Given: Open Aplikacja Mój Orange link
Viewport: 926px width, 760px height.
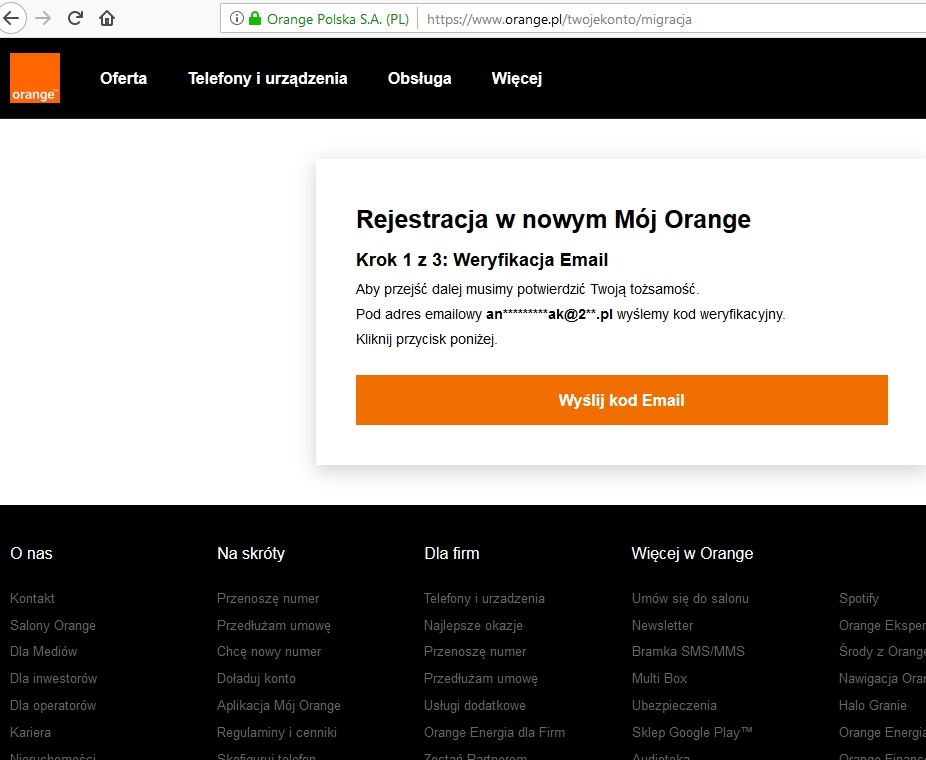Looking at the screenshot, I should 278,705.
